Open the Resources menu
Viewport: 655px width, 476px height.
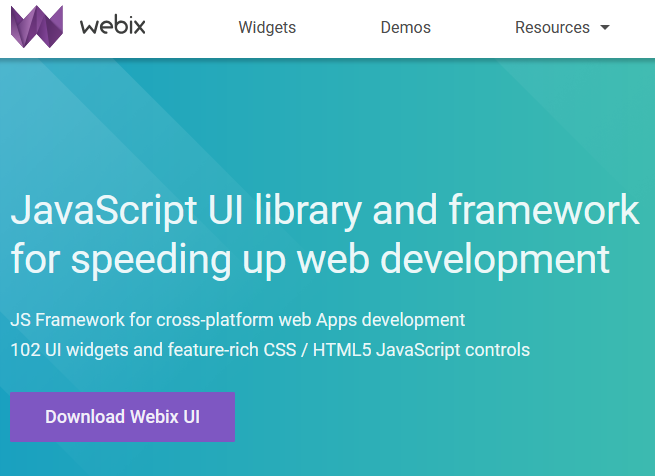[x=552, y=28]
